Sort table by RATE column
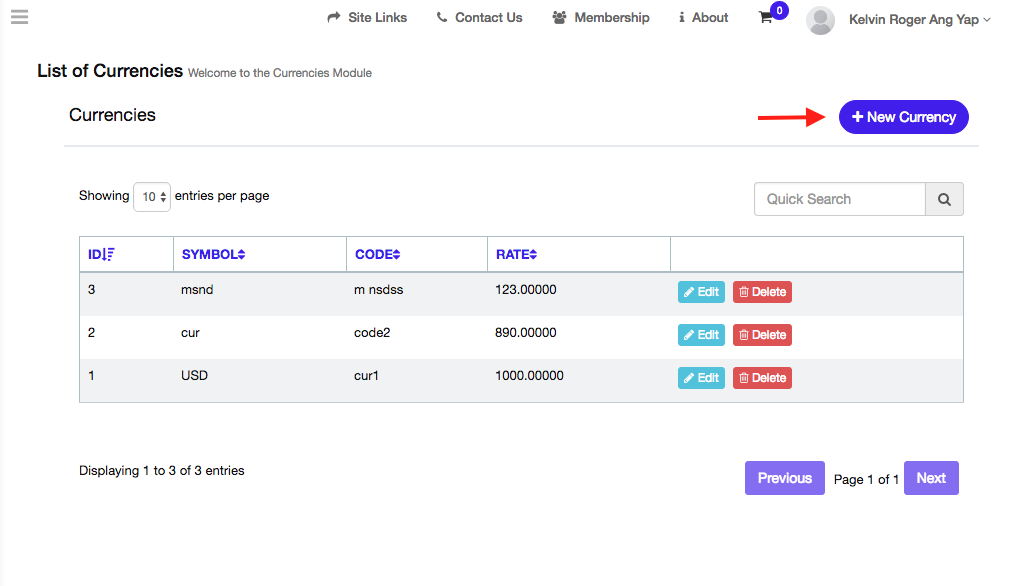This screenshot has width=1020, height=586. (516, 254)
